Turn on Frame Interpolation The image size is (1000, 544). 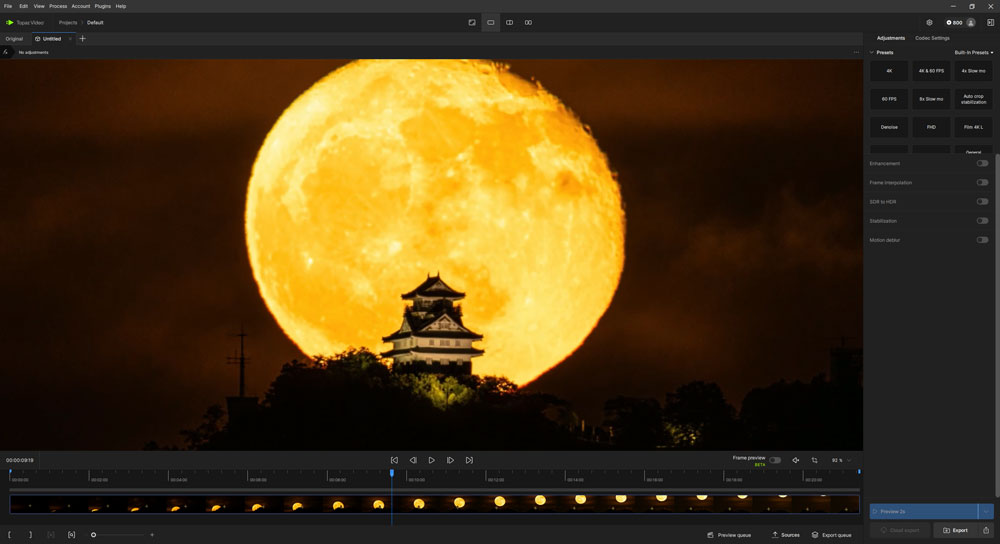[x=982, y=182]
